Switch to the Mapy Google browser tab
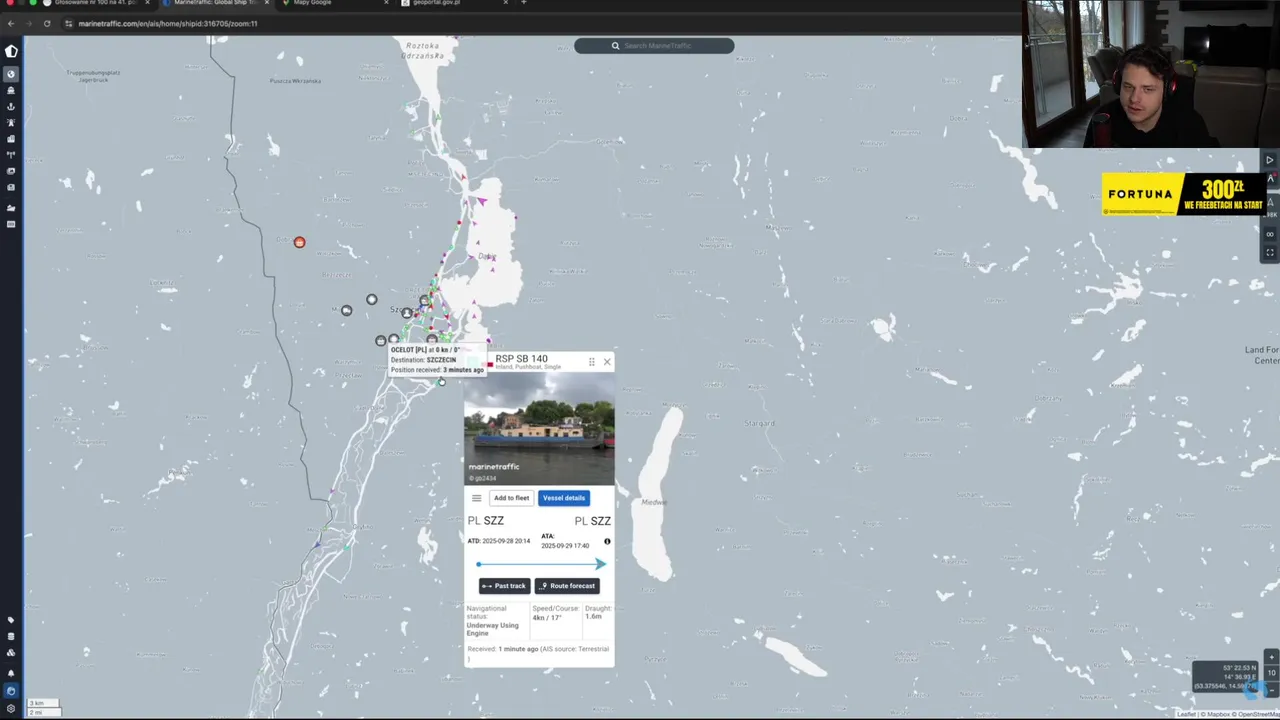The image size is (1280, 720). [335, 3]
